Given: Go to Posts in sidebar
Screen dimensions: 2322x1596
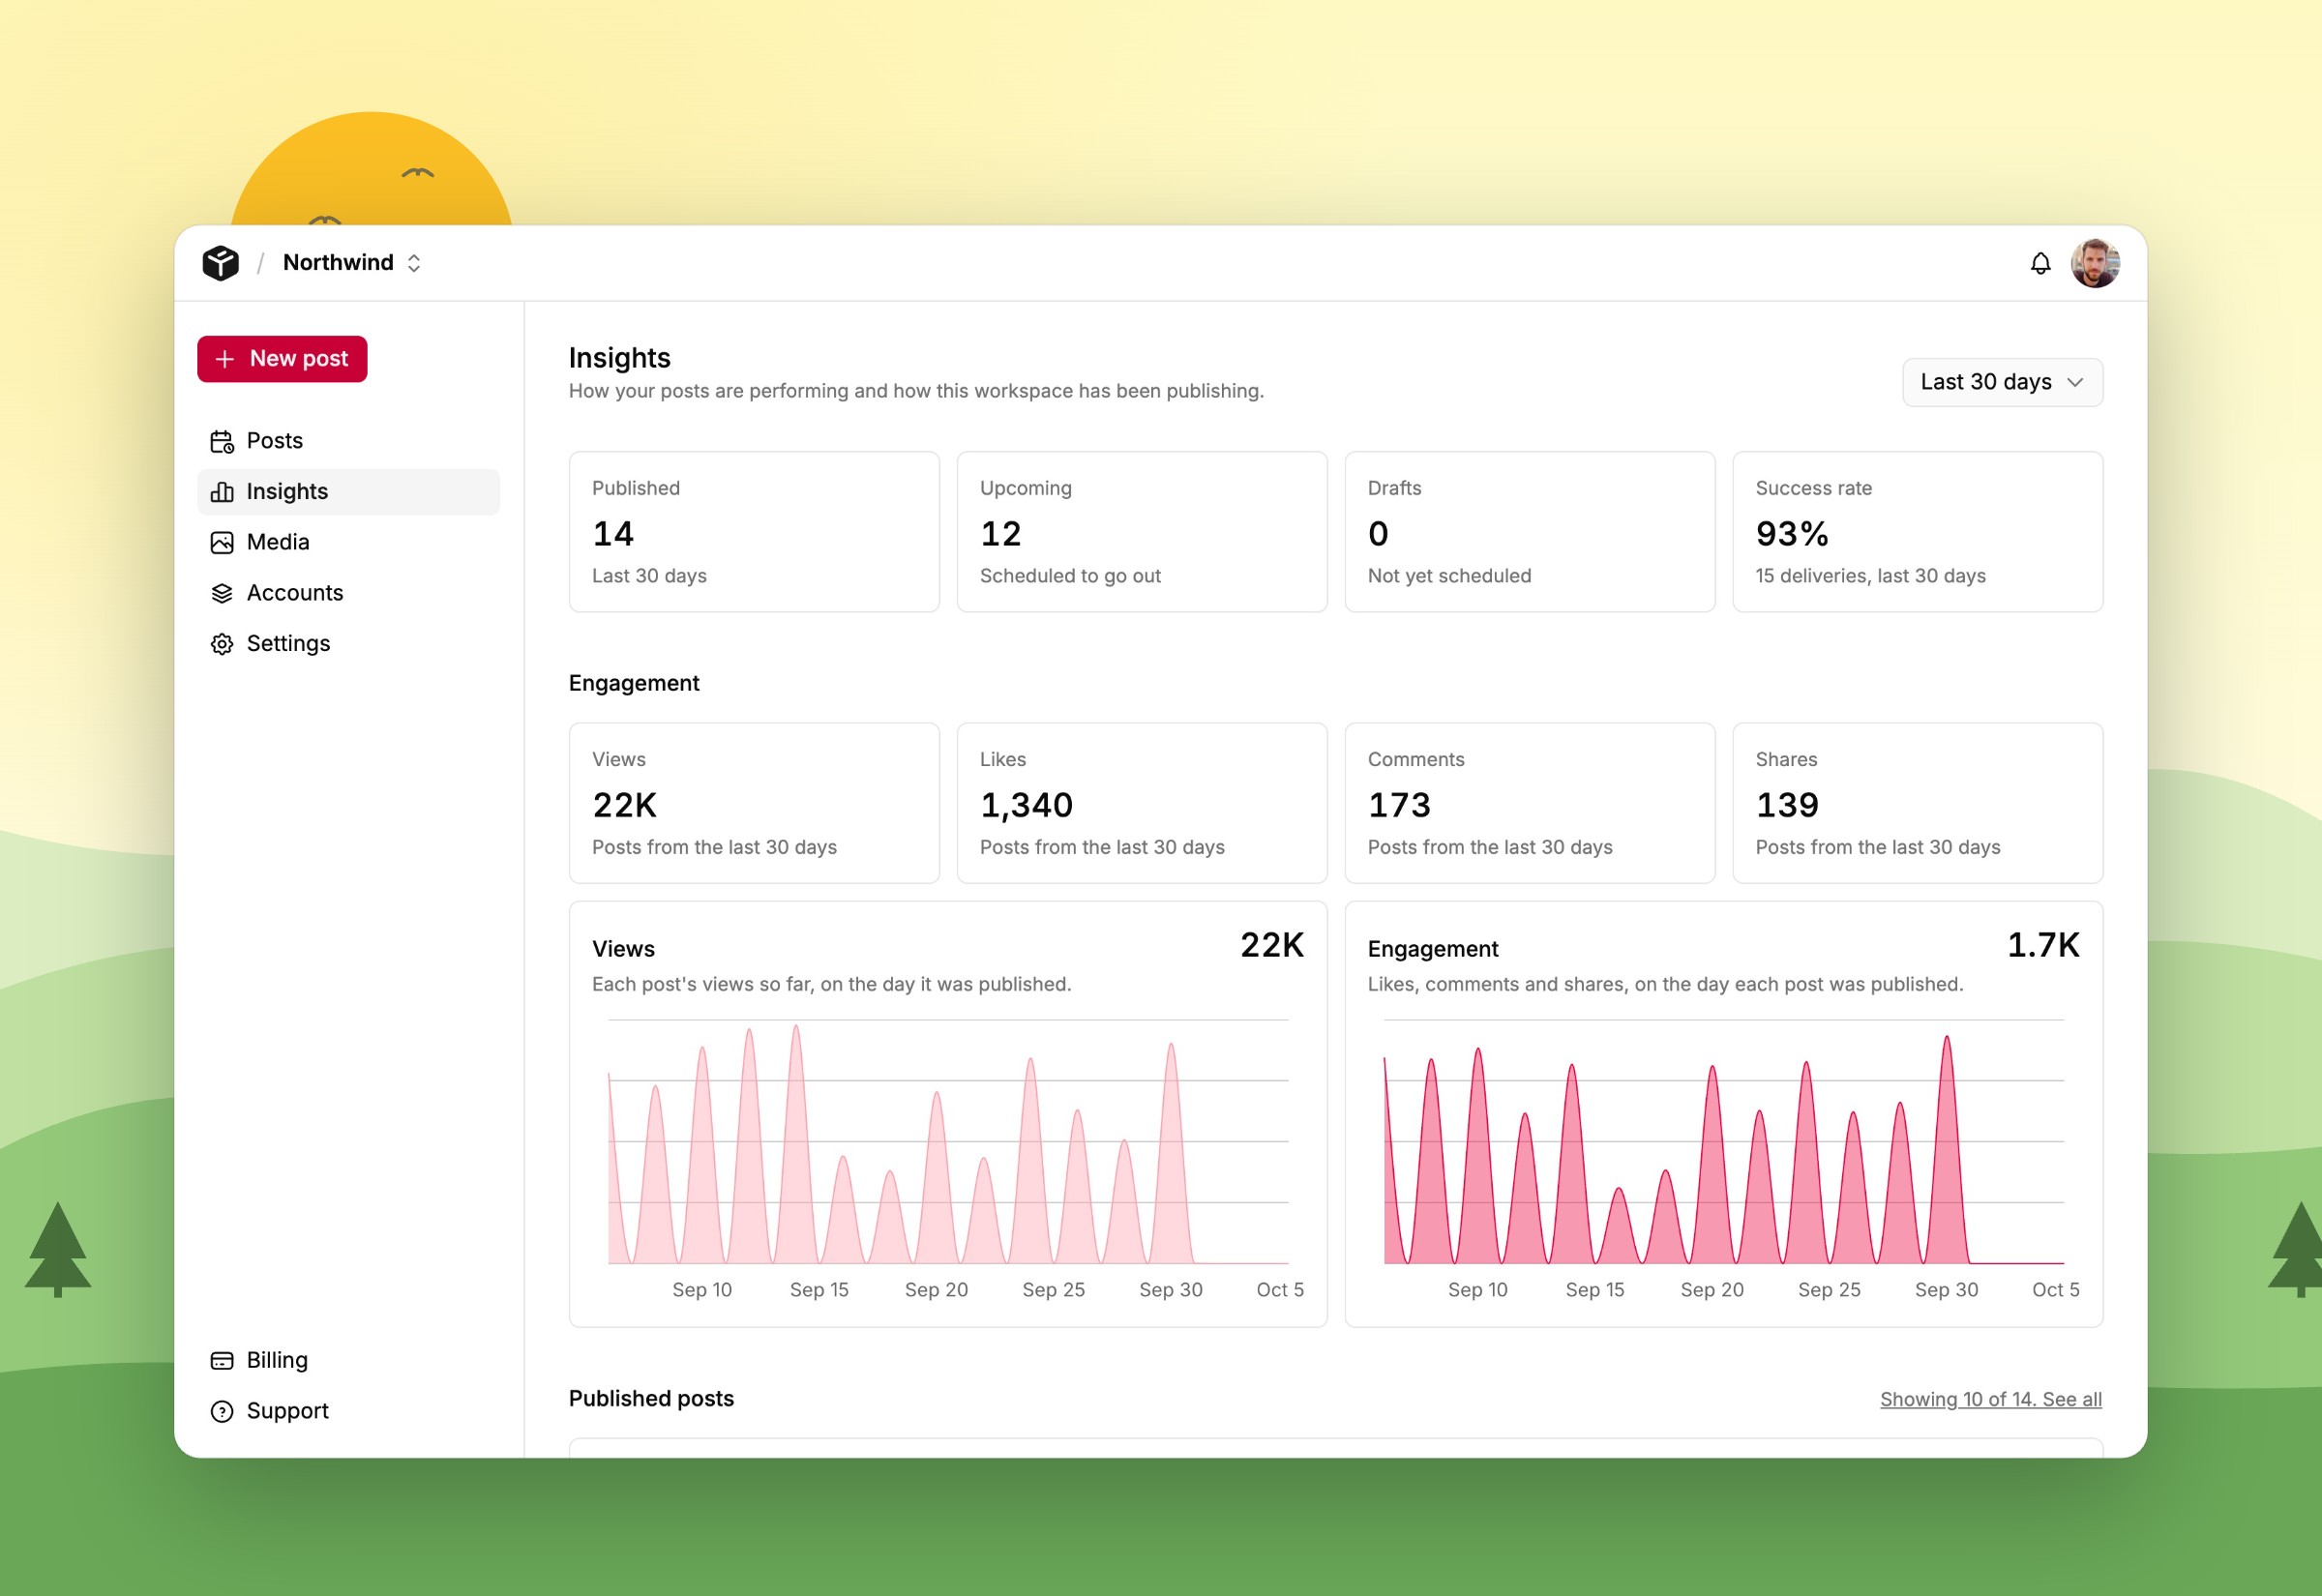Looking at the screenshot, I should (348, 441).
